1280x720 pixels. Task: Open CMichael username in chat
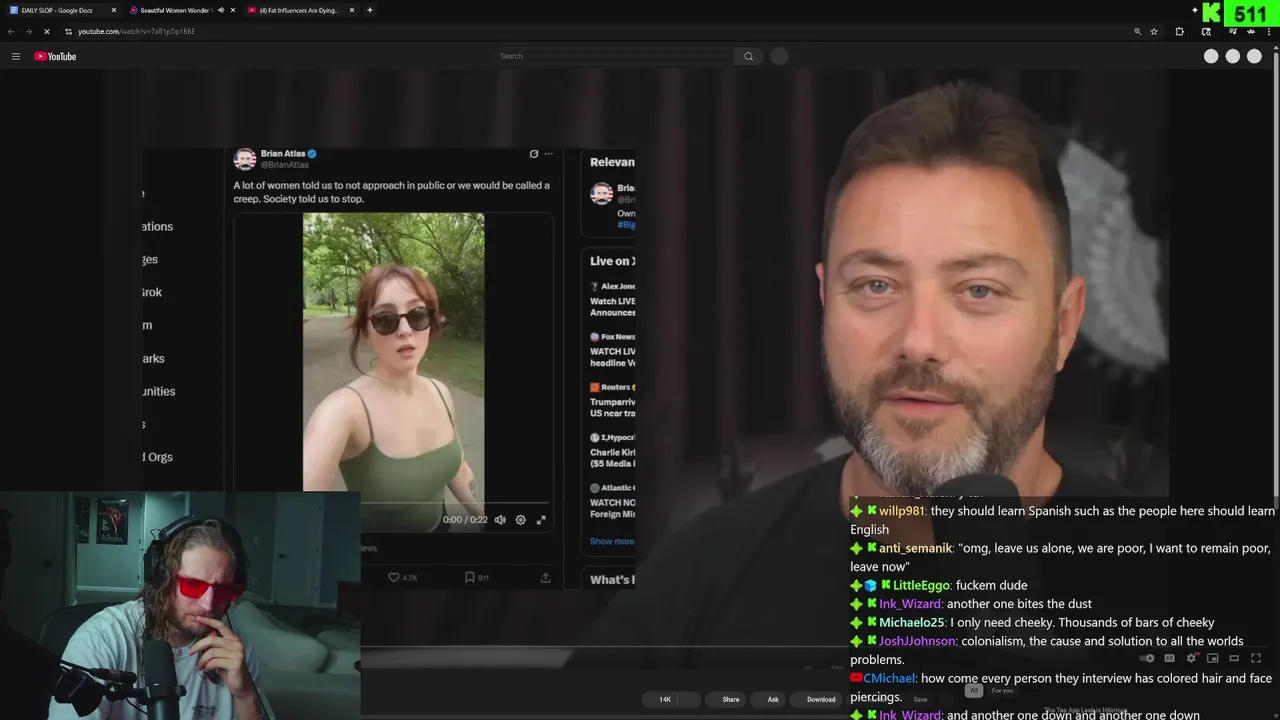889,678
